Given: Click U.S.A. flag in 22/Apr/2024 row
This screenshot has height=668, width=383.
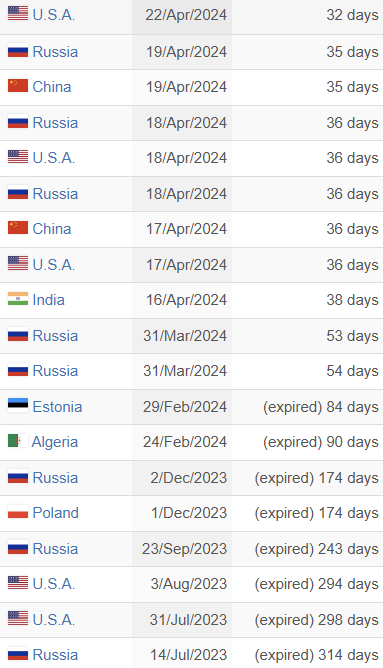Looking at the screenshot, I should (18, 14).
